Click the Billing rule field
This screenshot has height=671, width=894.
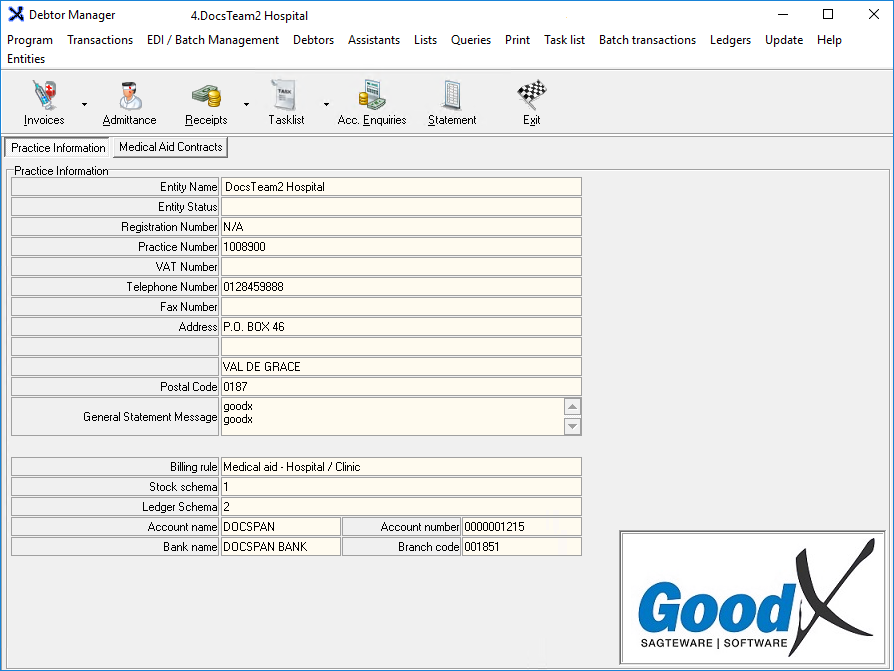click(401, 467)
